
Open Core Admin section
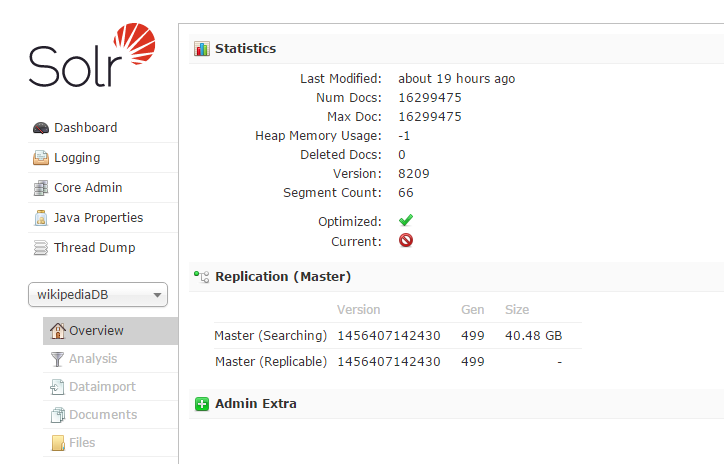88,188
